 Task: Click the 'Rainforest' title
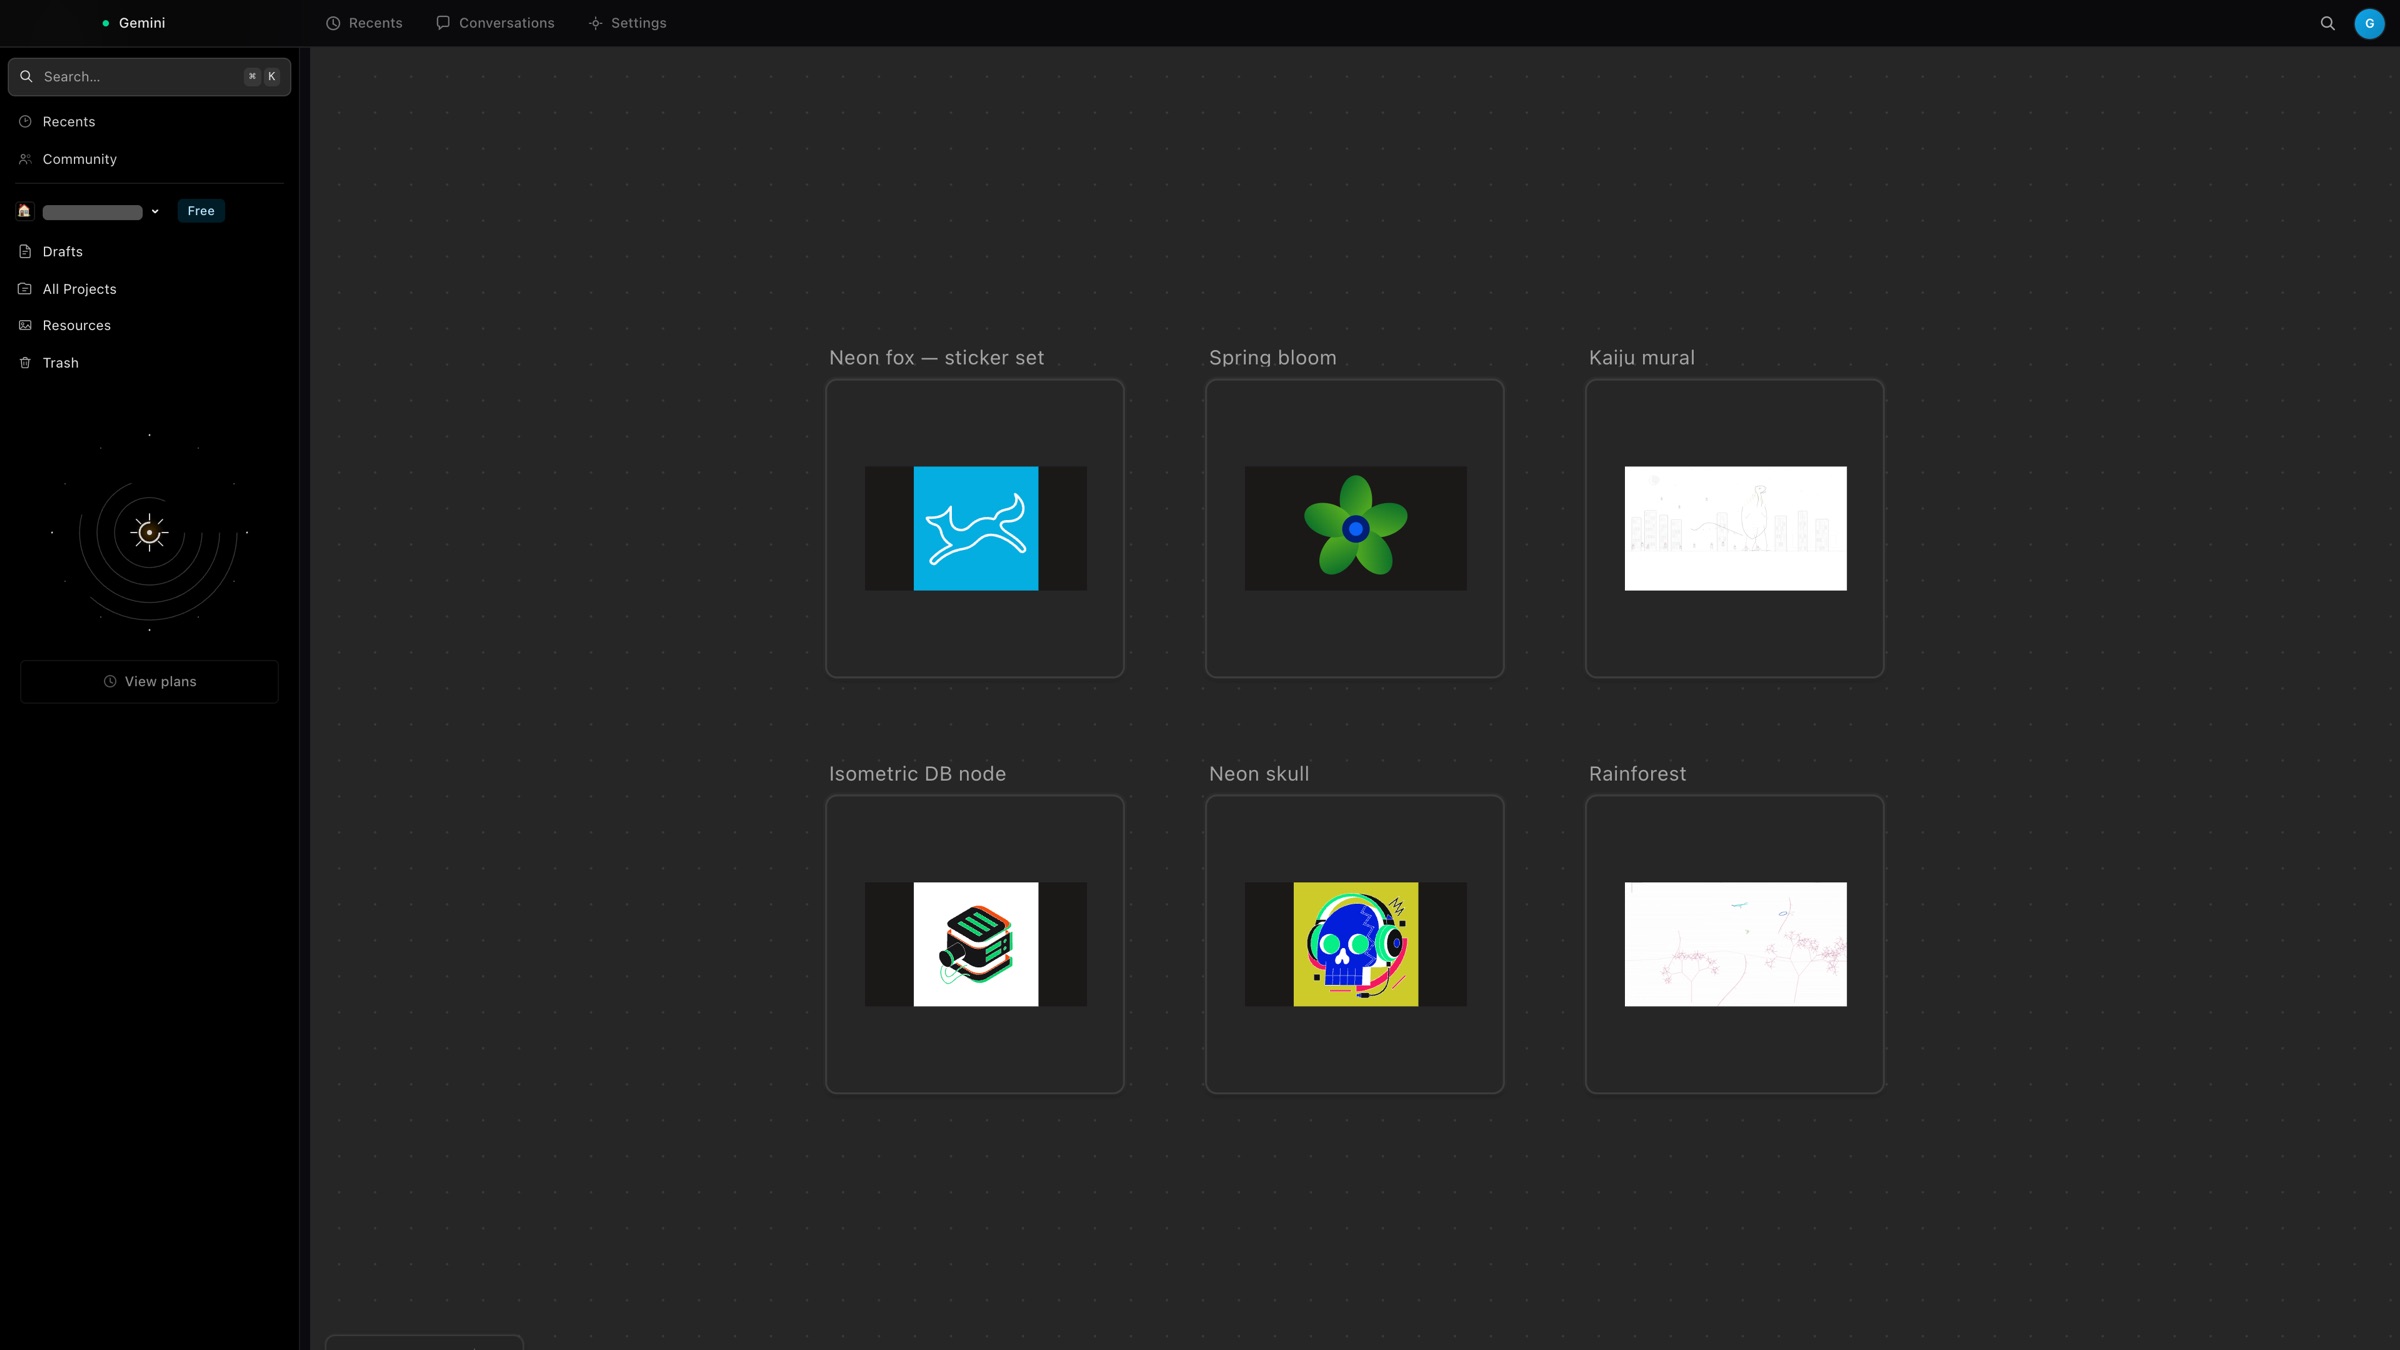(x=1637, y=774)
